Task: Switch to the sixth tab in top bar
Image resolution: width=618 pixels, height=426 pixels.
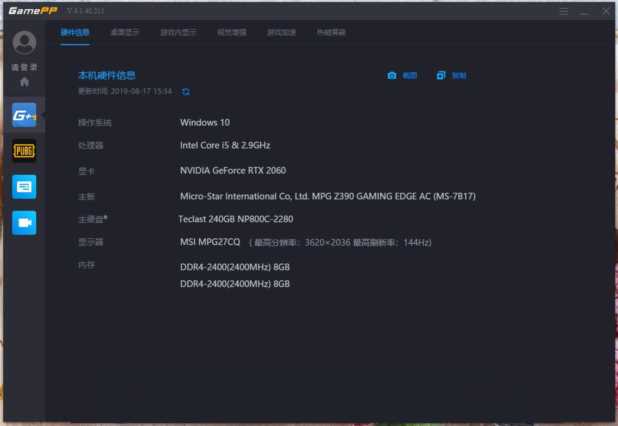Action: 331,32
